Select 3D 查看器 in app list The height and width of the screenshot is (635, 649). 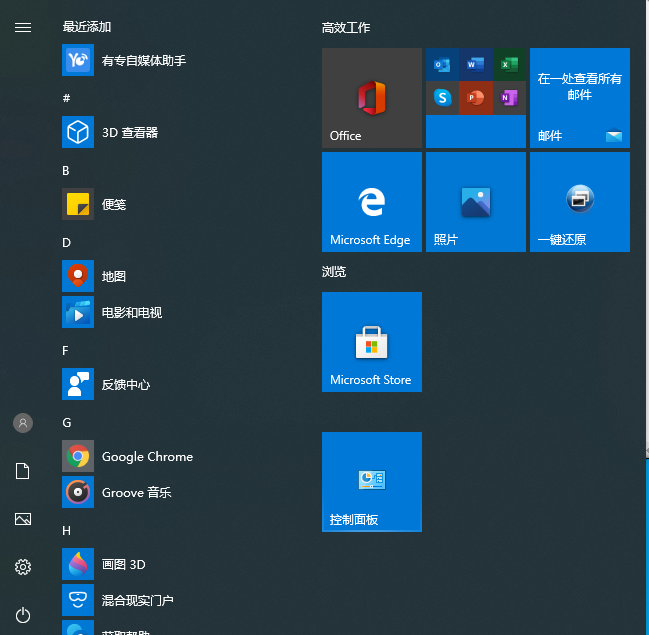click(129, 133)
